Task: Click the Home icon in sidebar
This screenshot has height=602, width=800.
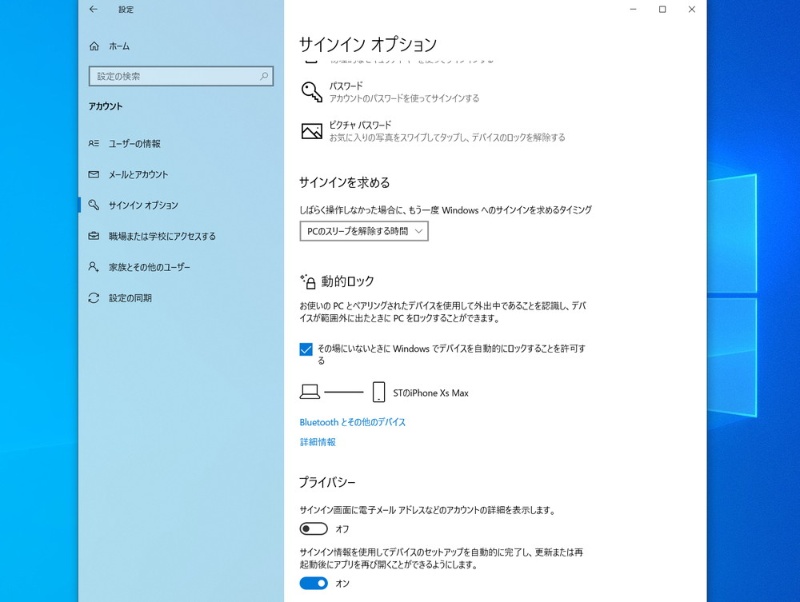Action: point(94,46)
